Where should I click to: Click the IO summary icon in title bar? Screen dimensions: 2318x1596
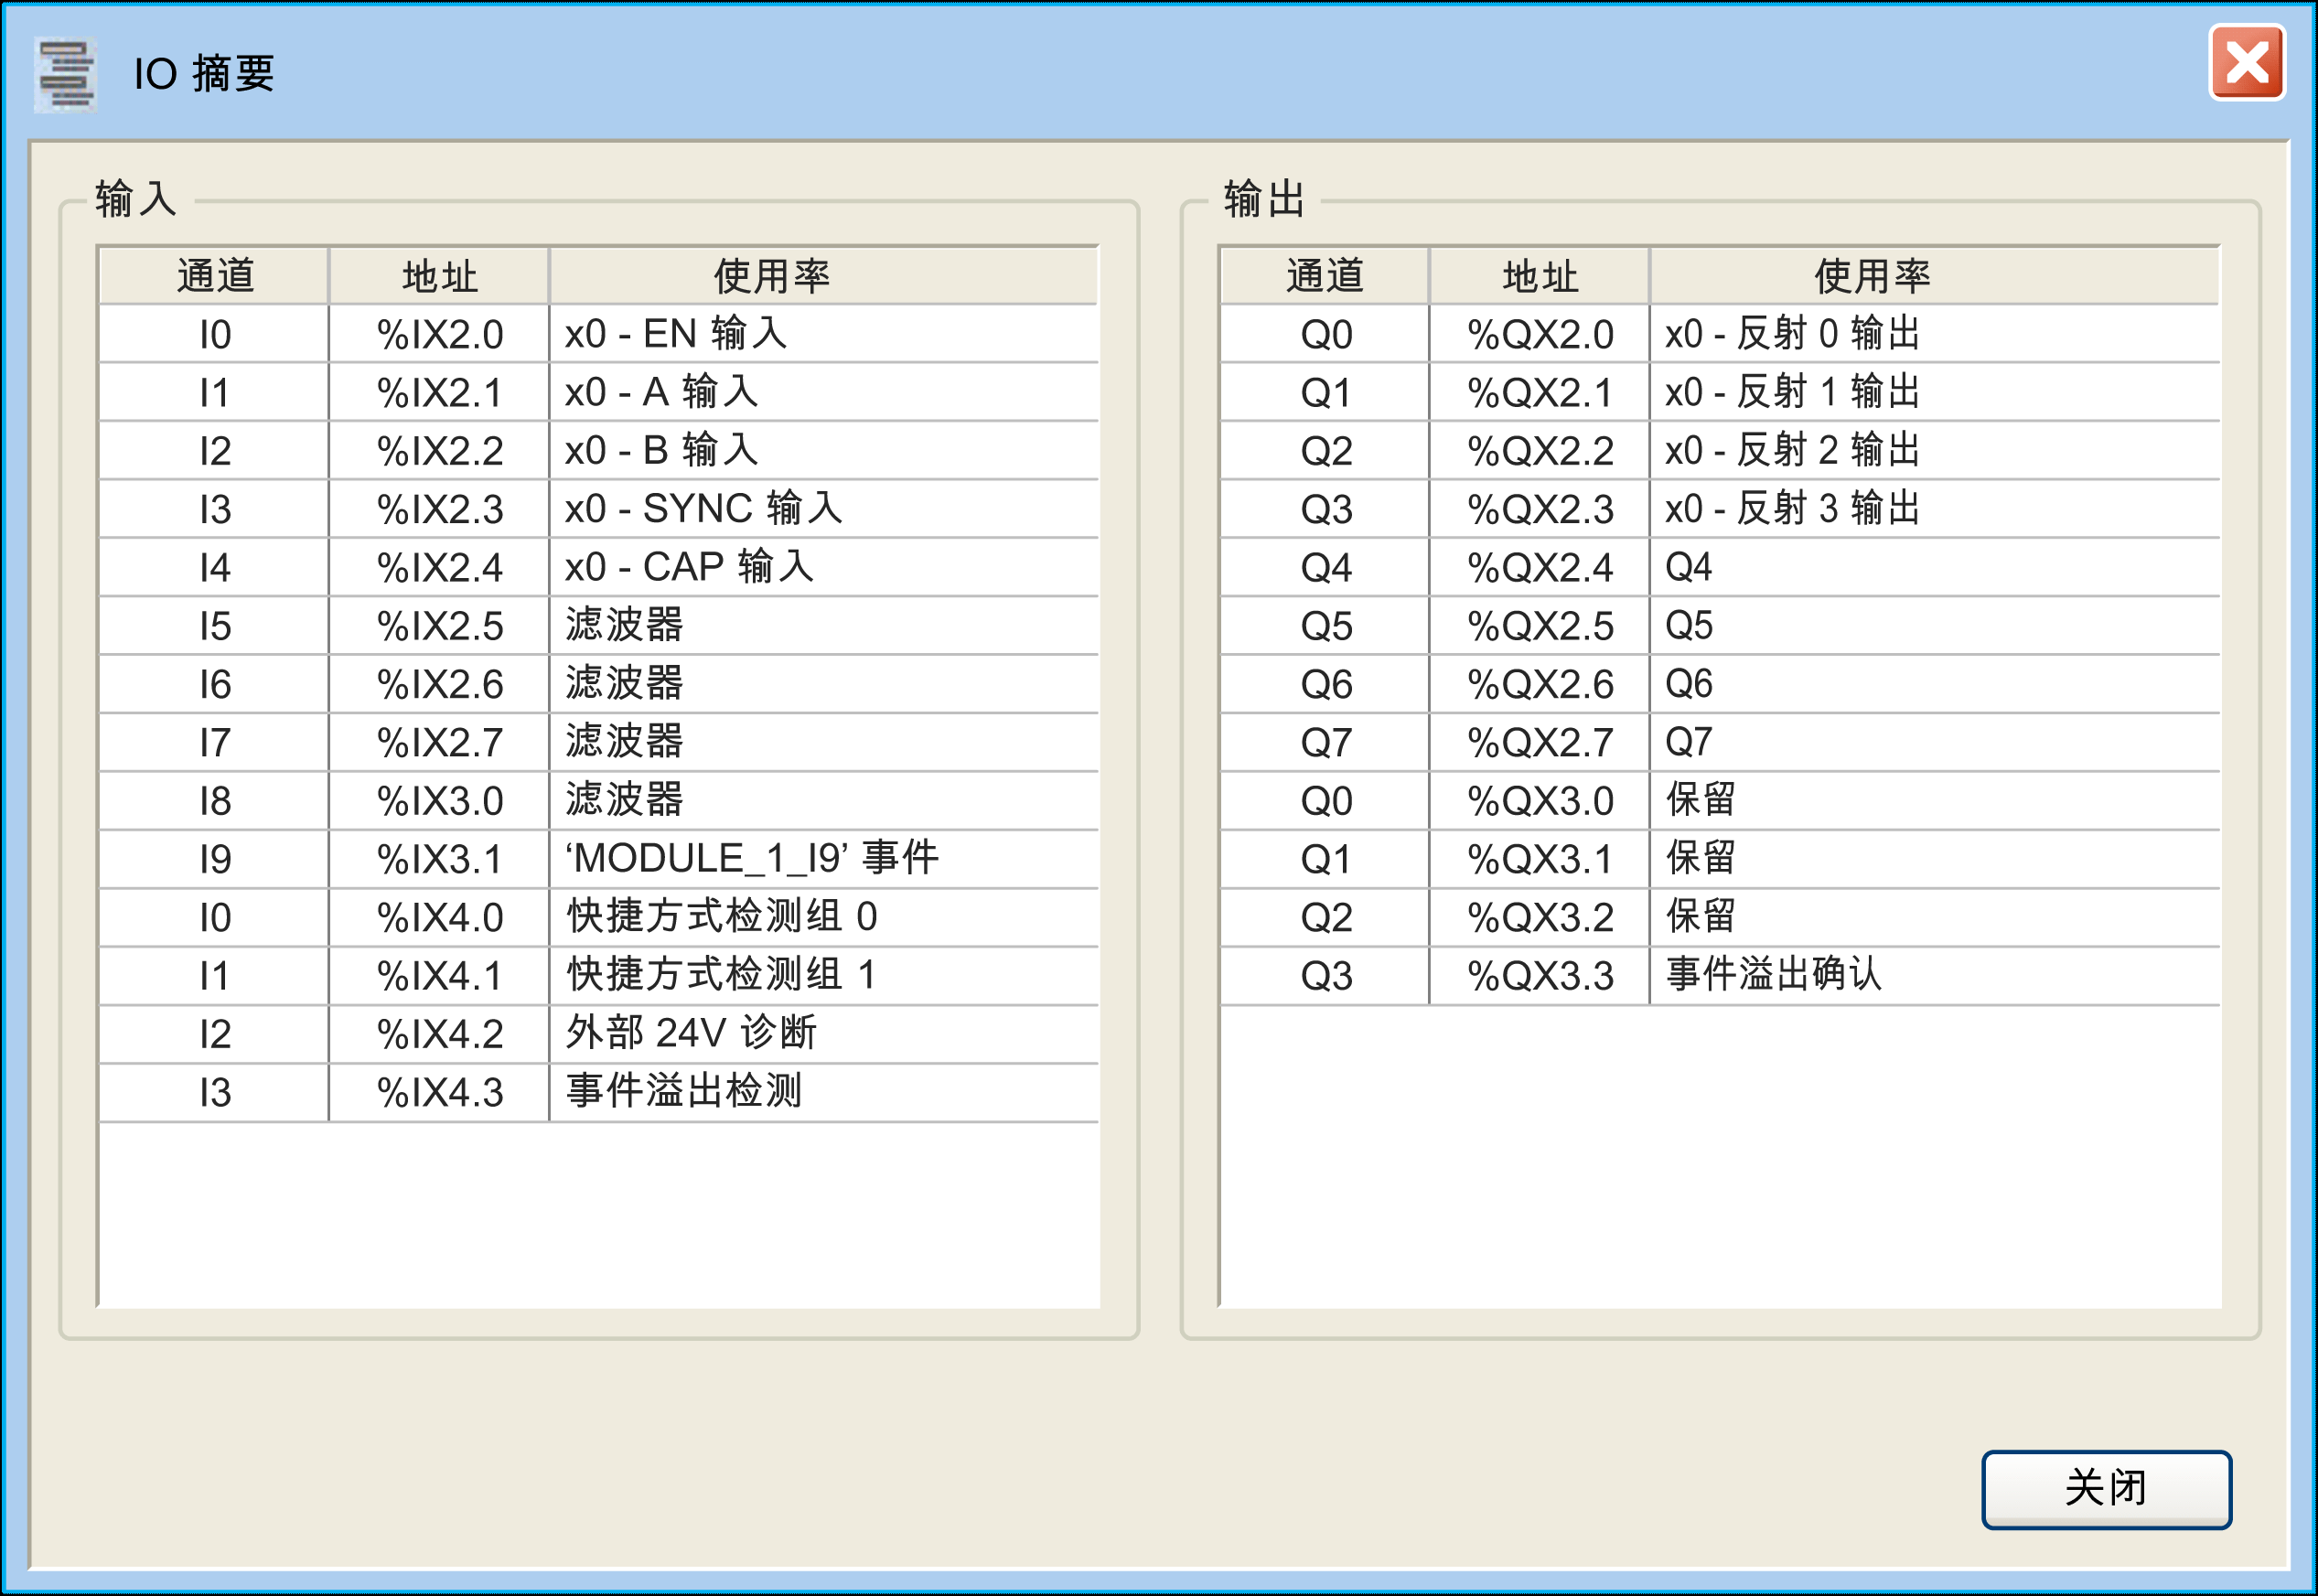pyautogui.click(x=65, y=75)
